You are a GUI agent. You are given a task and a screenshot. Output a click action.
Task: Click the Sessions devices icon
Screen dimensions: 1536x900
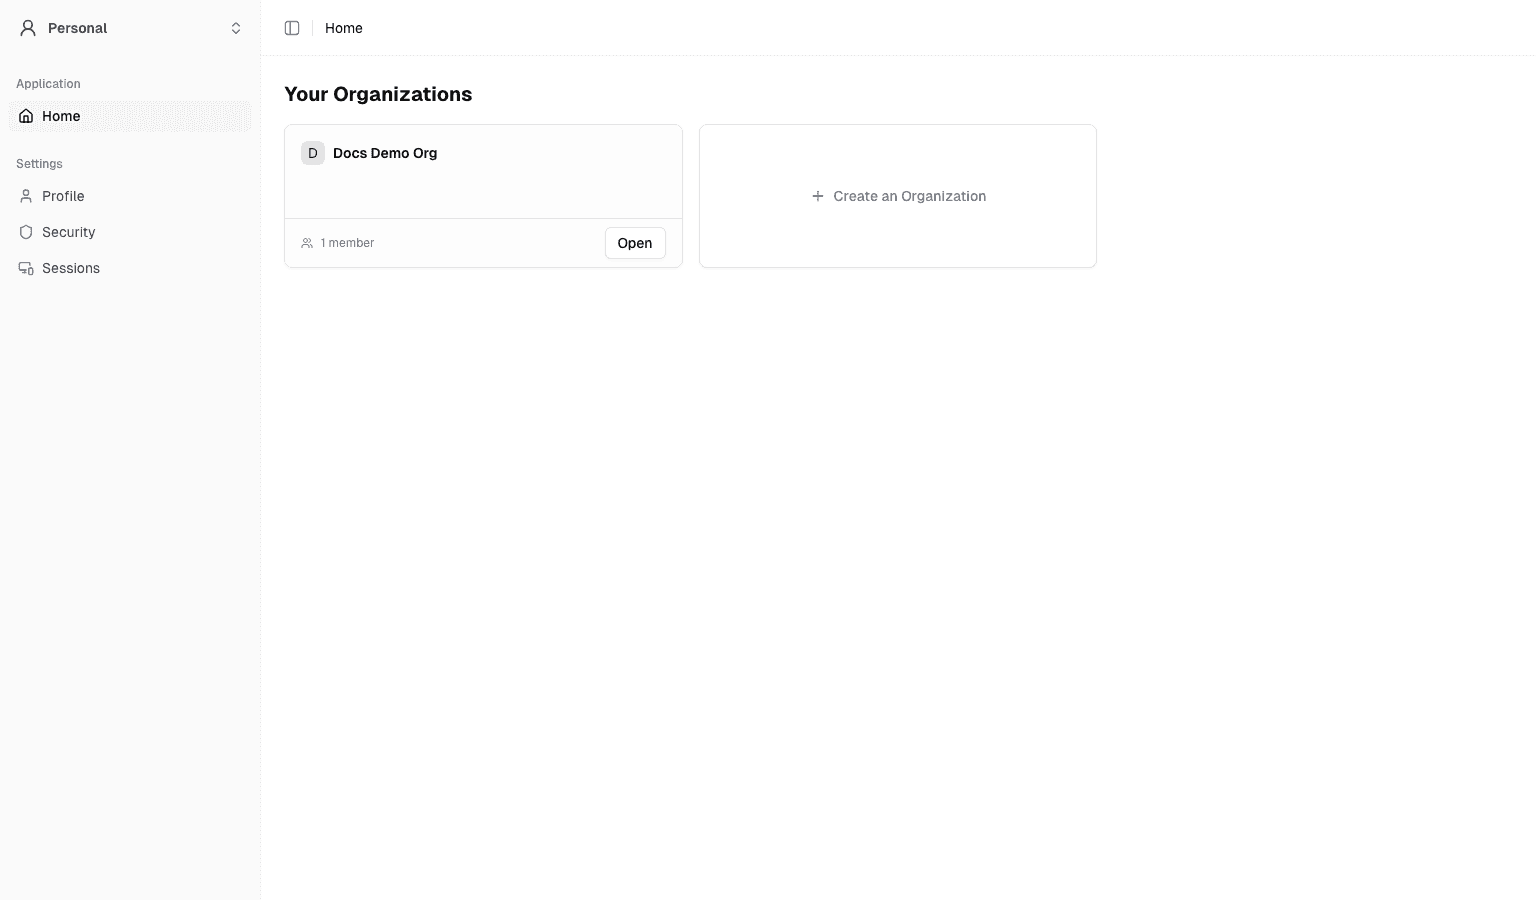(x=26, y=268)
